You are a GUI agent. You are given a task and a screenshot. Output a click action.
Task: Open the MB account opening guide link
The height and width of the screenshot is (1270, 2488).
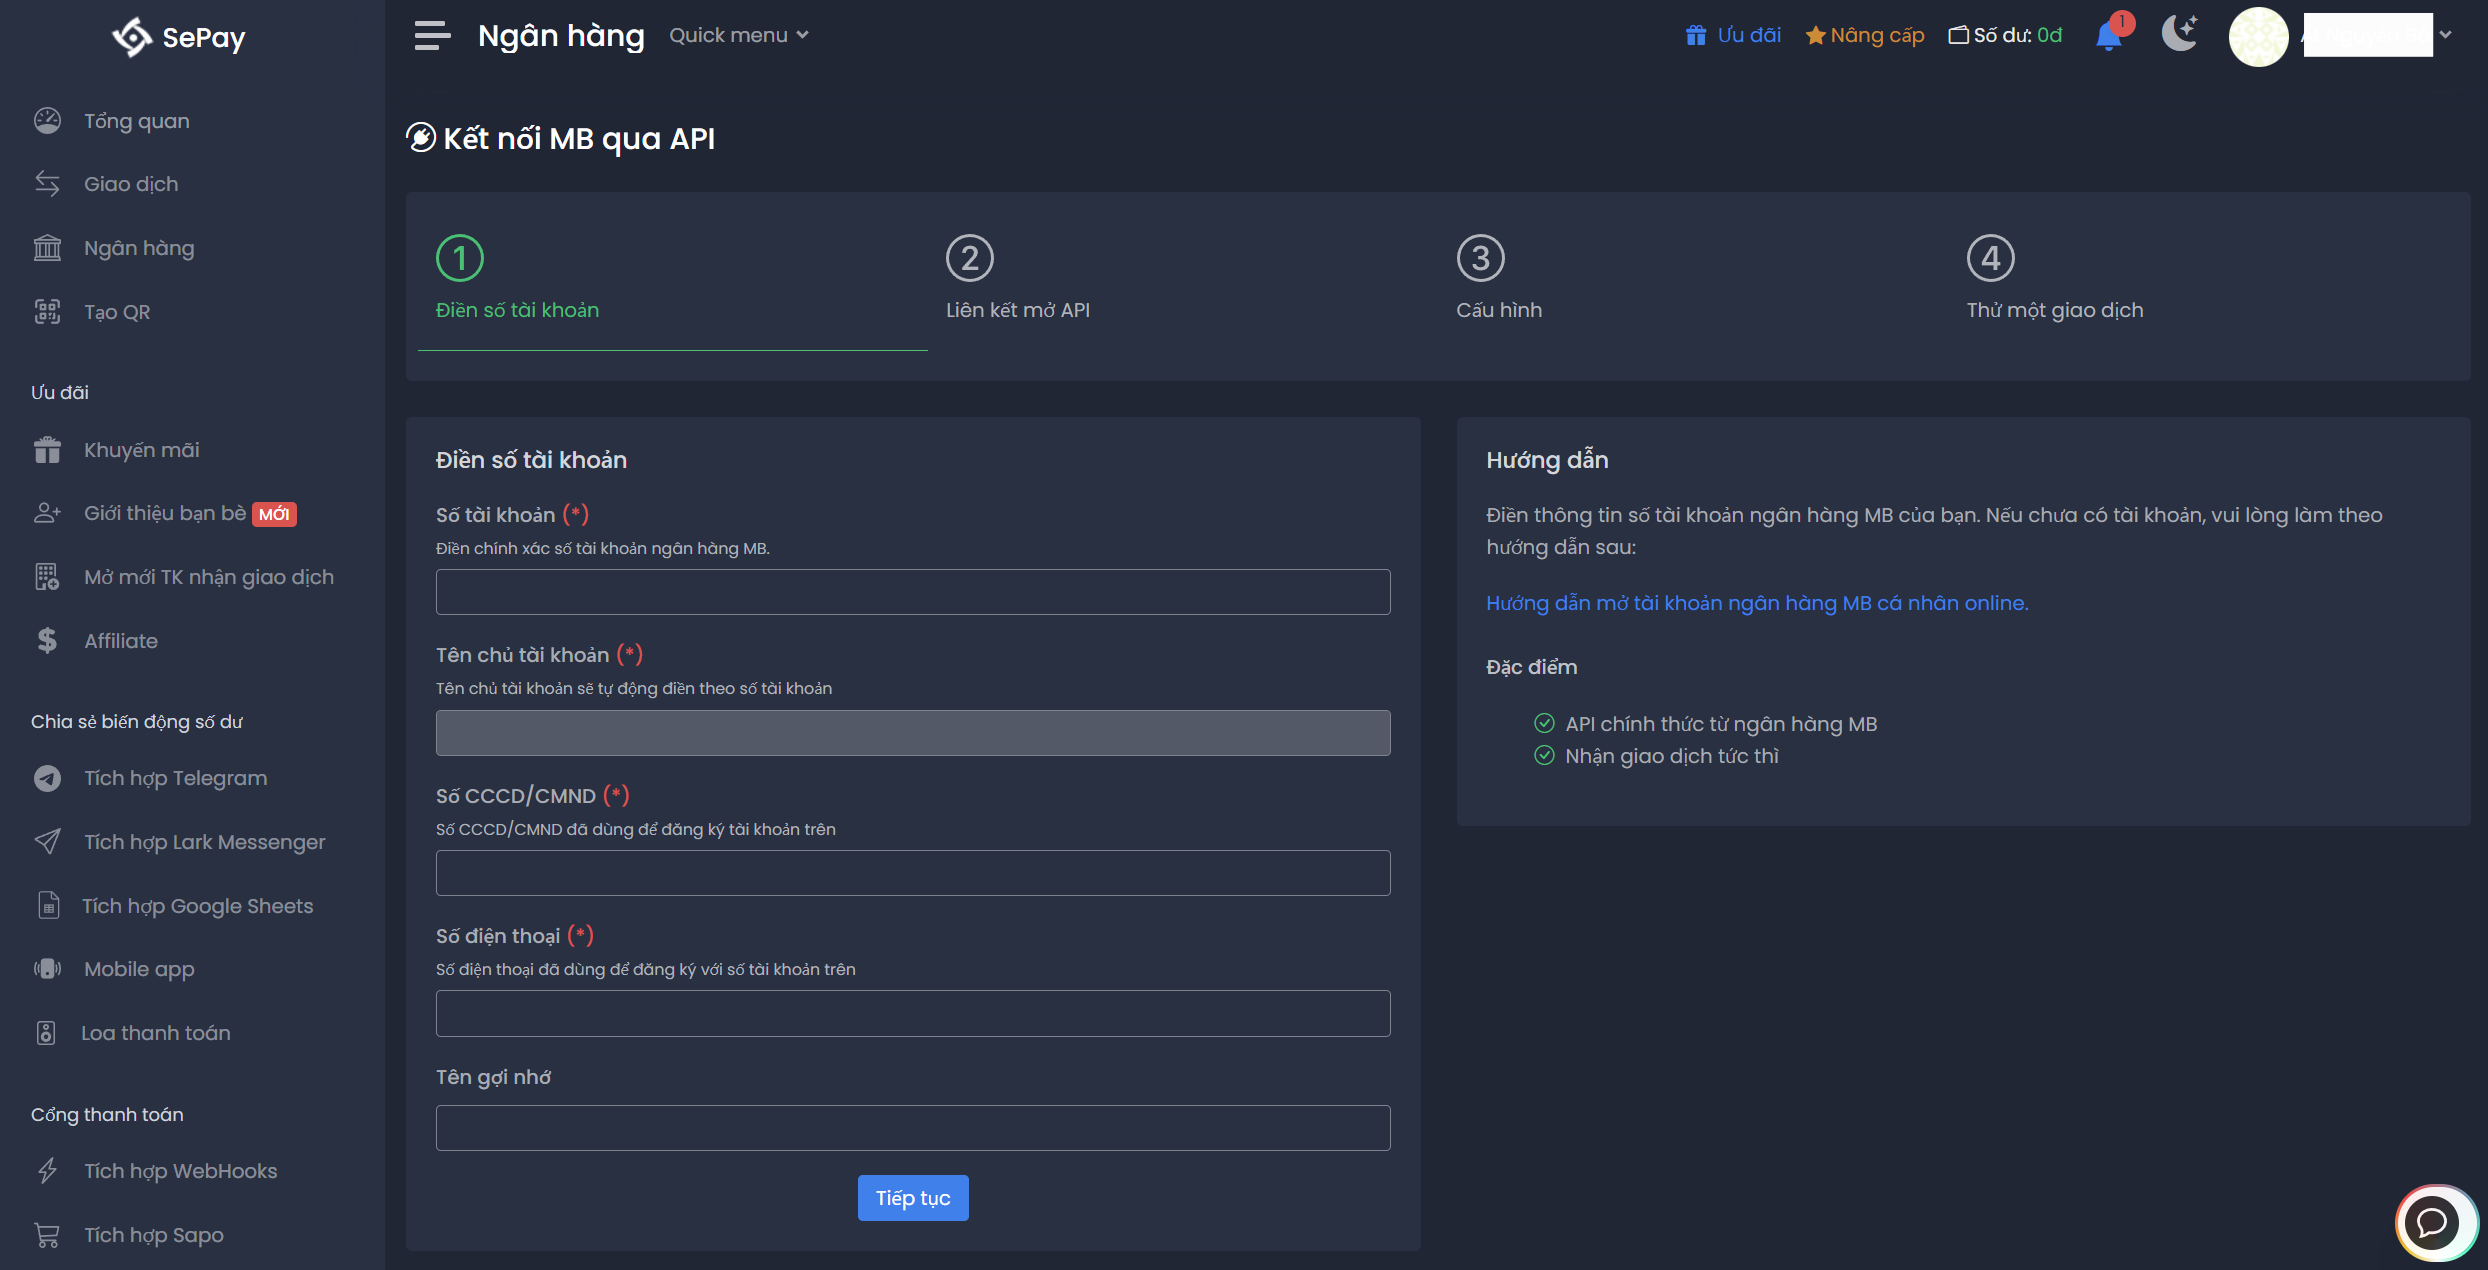tap(1756, 603)
